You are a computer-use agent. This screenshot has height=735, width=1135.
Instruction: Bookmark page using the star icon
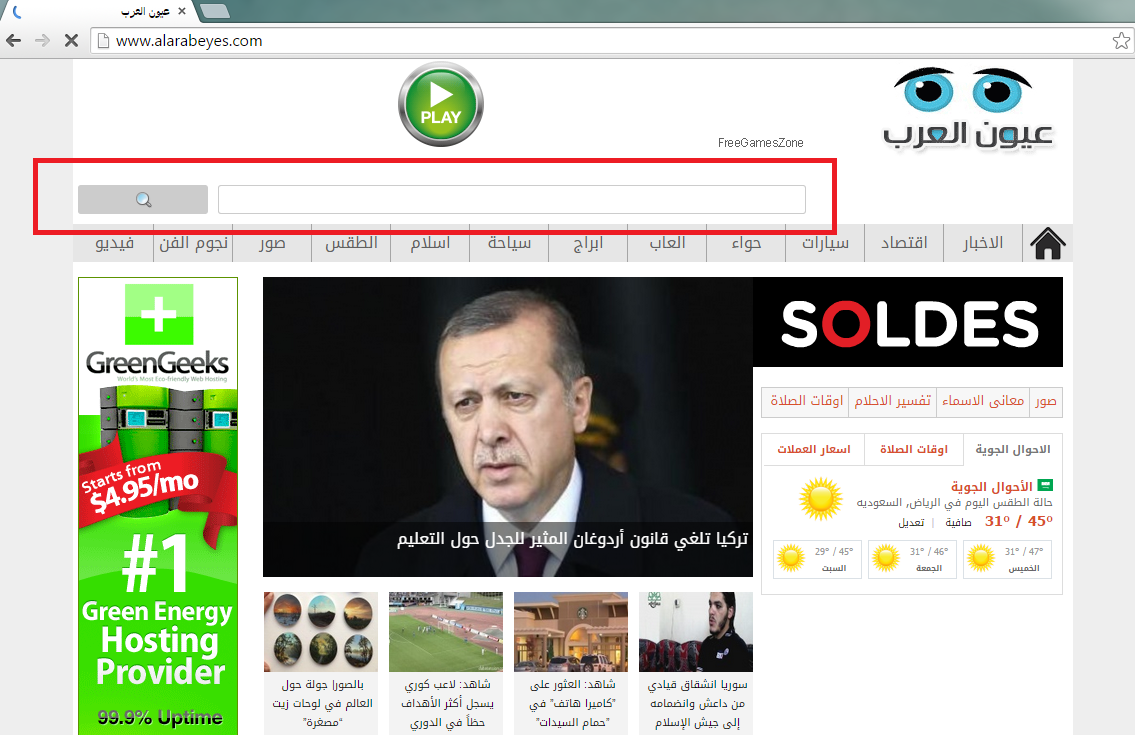[x=1121, y=41]
